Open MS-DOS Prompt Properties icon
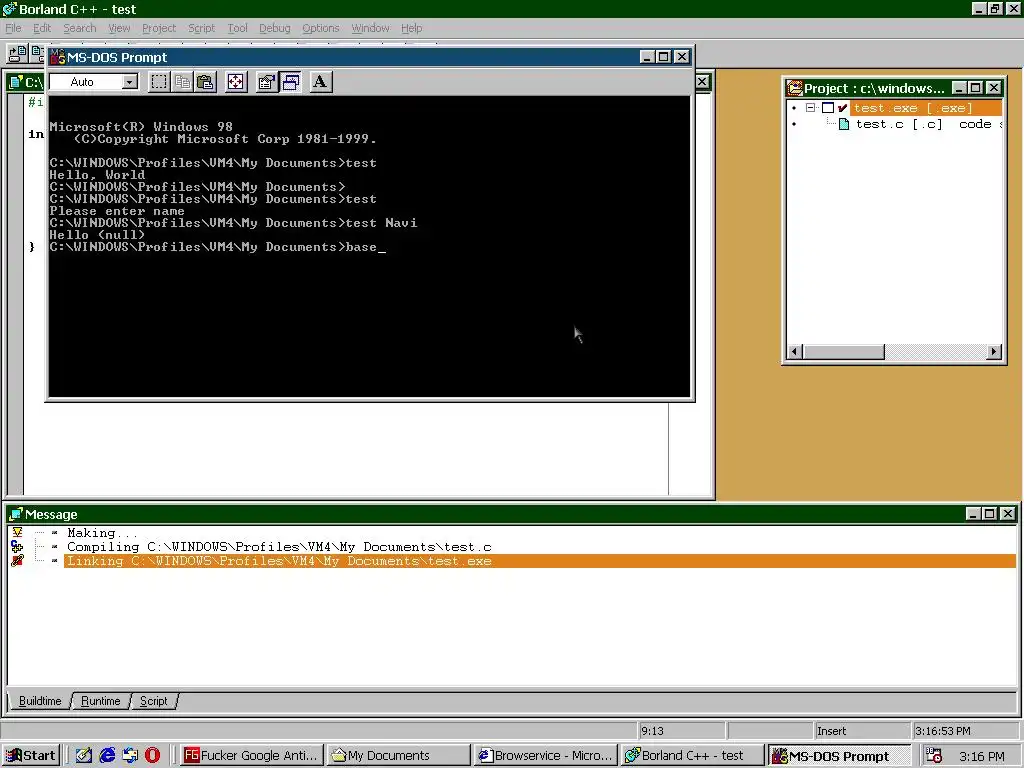The image size is (1024, 768). click(x=266, y=82)
